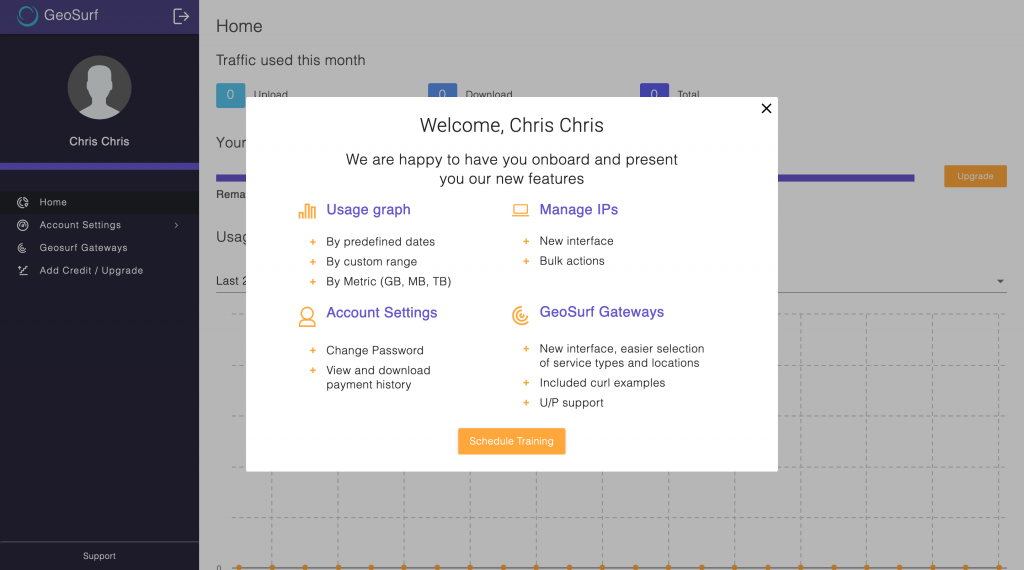Viewport: 1024px width, 570px height.
Task: Open Account Settings in sidebar menu
Action: tap(99, 225)
